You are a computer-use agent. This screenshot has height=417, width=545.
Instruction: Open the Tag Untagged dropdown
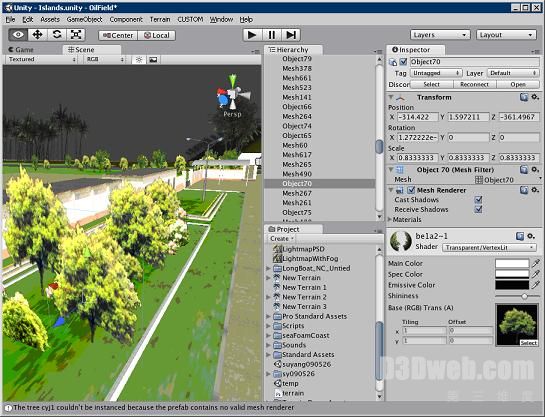coord(436,73)
